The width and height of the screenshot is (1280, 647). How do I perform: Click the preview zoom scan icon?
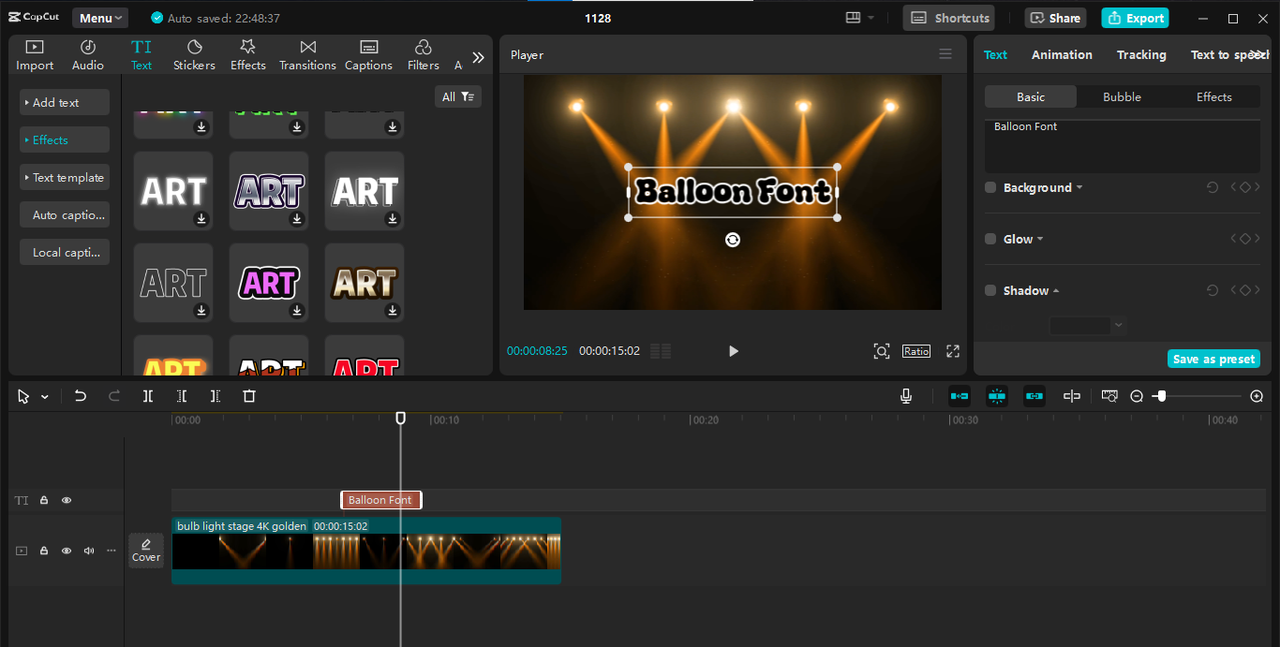(881, 351)
